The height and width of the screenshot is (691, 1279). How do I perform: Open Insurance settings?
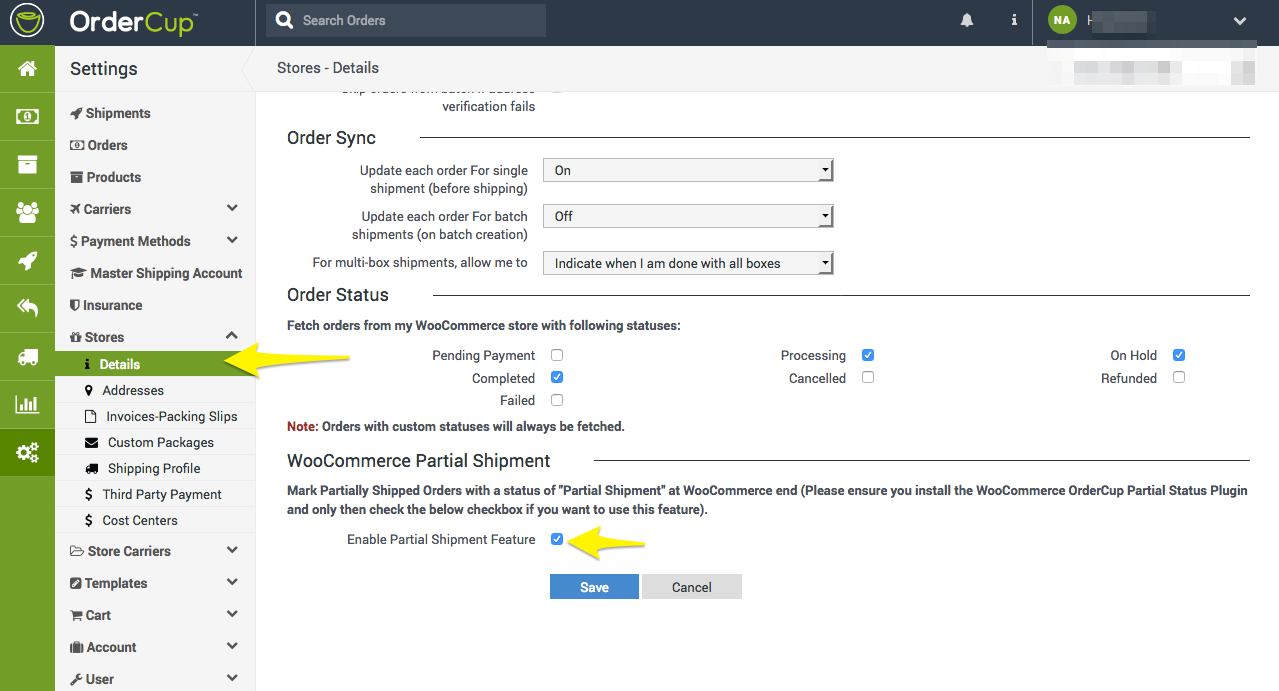click(x=106, y=305)
